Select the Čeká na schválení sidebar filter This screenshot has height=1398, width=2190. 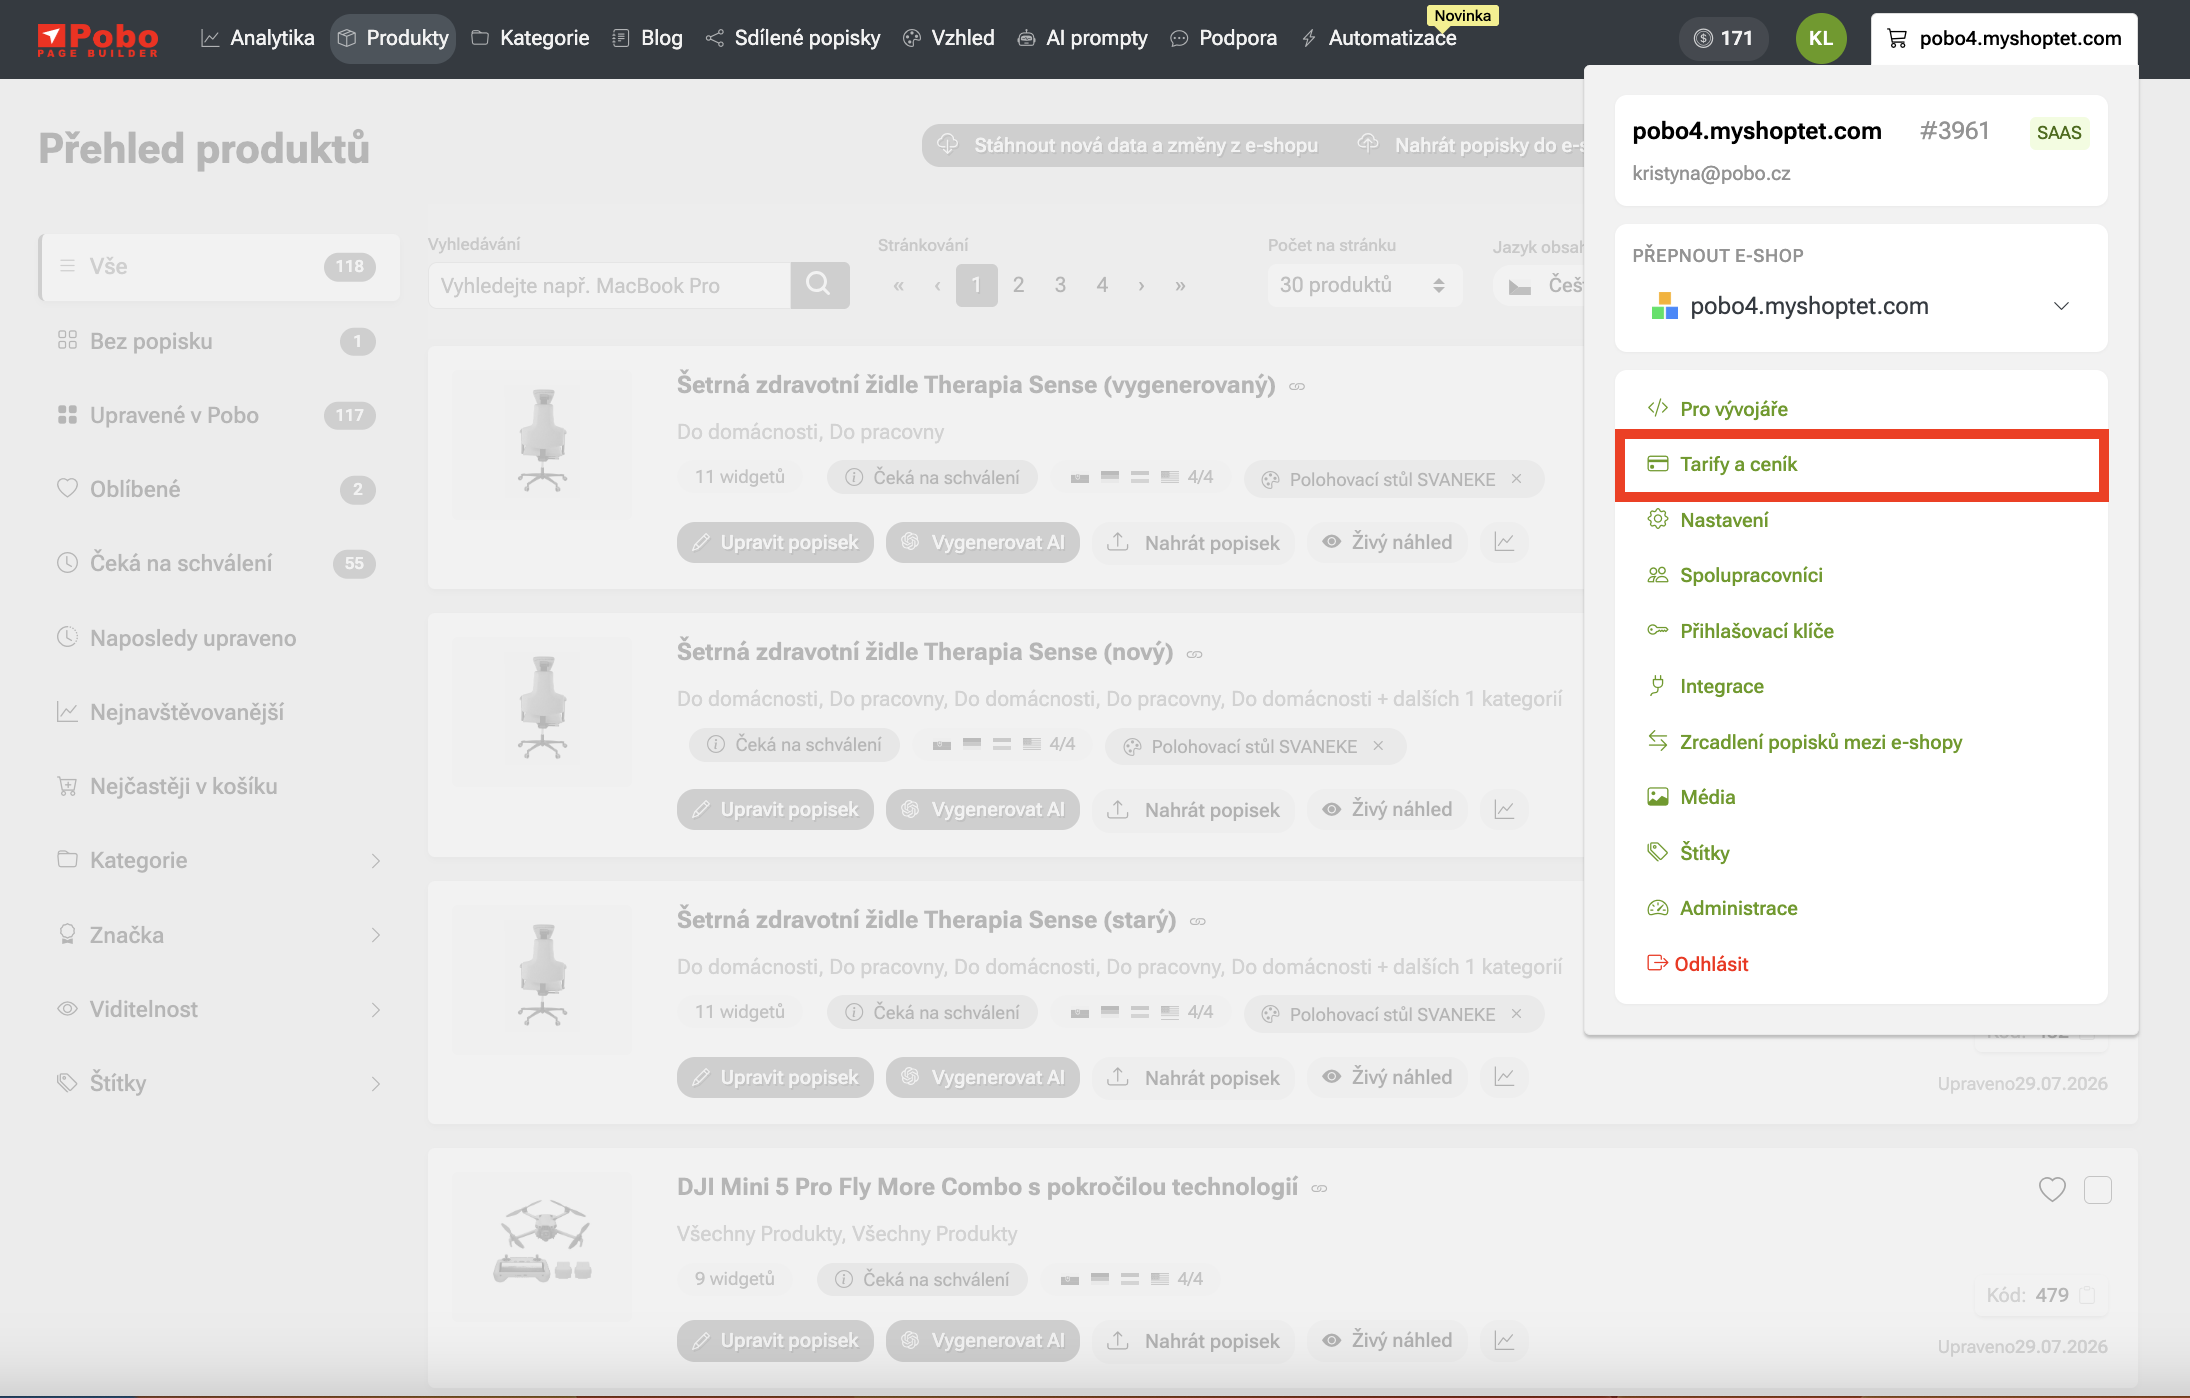(219, 563)
